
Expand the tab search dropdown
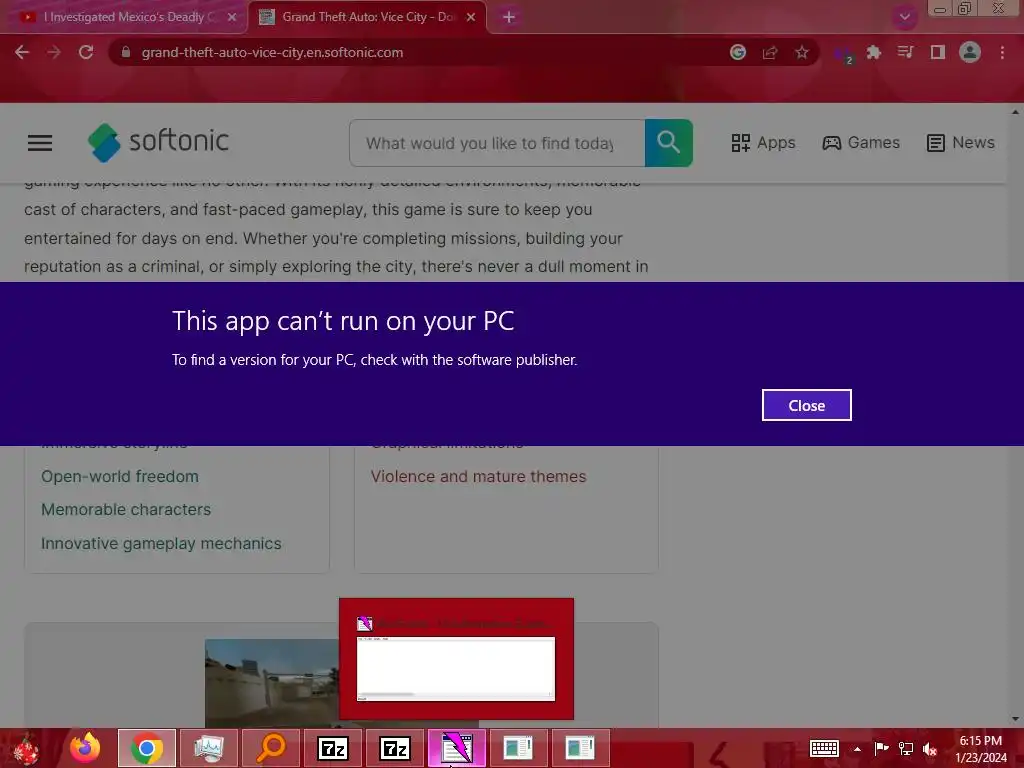click(x=904, y=17)
